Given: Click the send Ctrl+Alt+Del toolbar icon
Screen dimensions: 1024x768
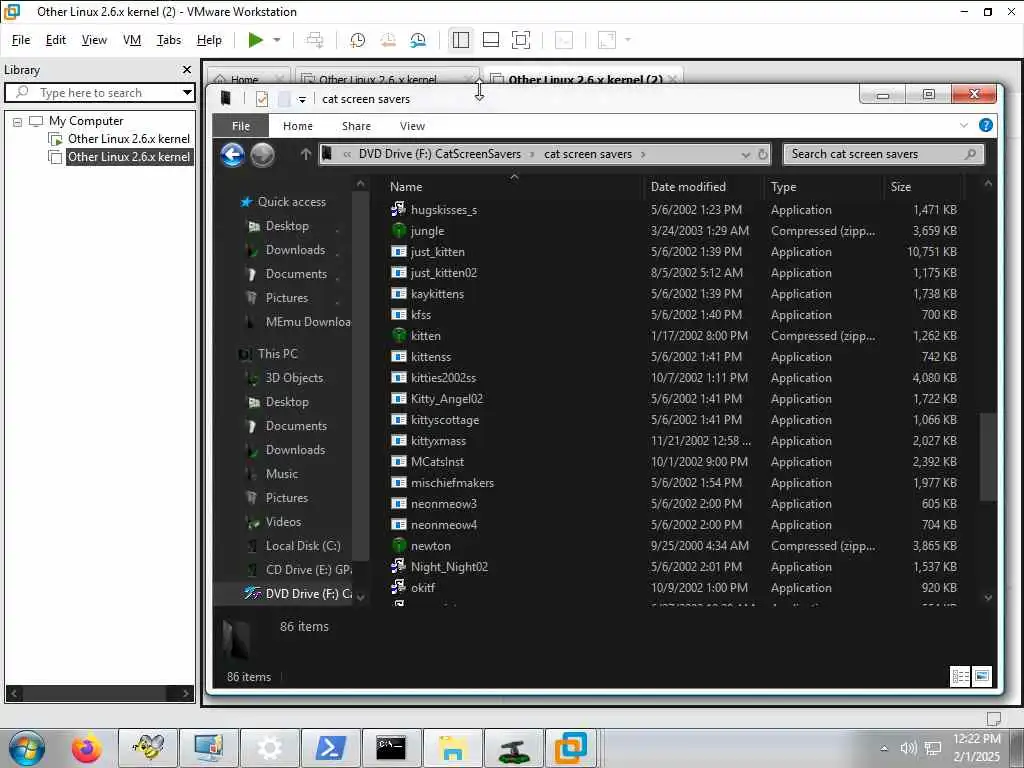Looking at the screenshot, I should click(x=315, y=40).
